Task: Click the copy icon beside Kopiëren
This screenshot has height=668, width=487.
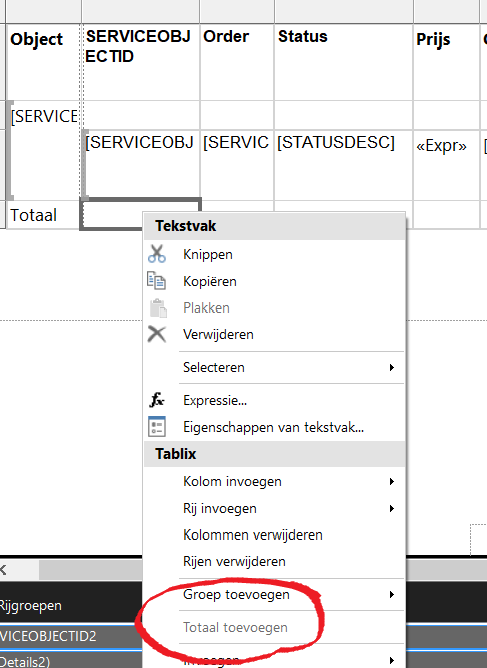Action: 157,281
